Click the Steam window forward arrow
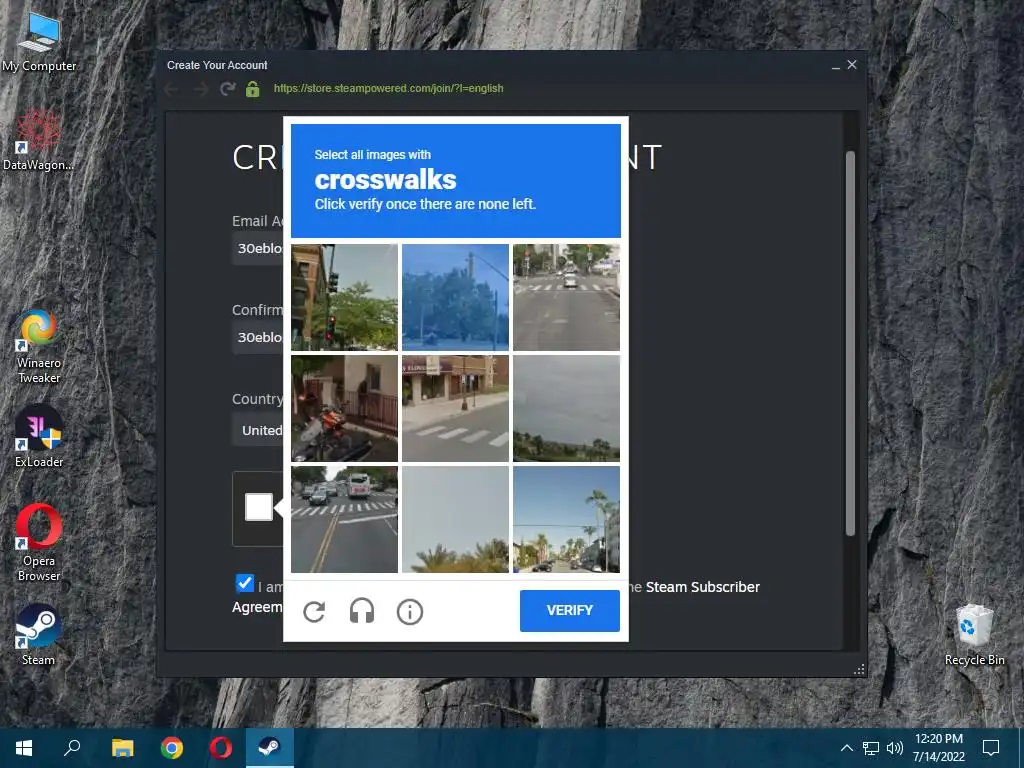1024x768 pixels. pyautogui.click(x=200, y=89)
